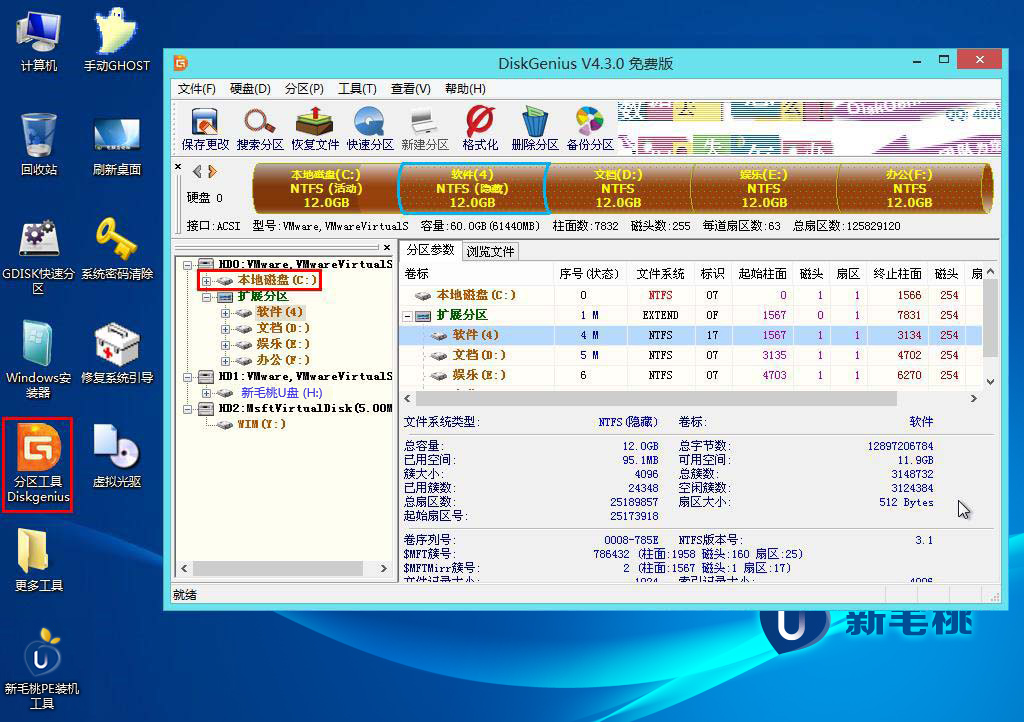Click the 虚拟光驱 desktop icon

click(116, 456)
